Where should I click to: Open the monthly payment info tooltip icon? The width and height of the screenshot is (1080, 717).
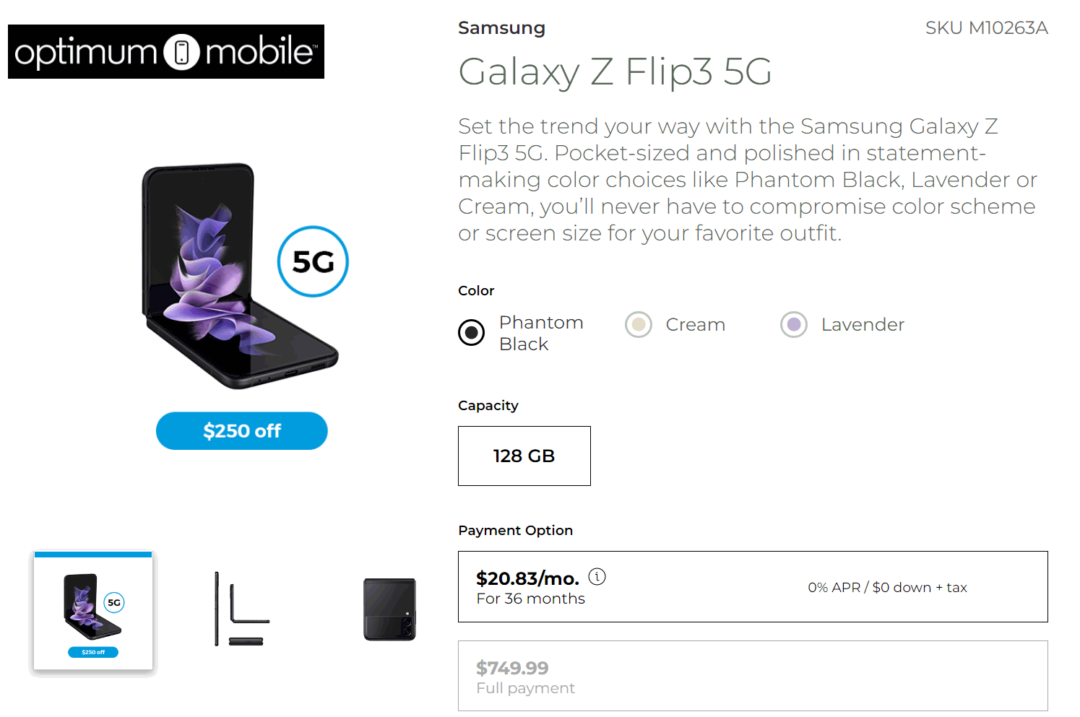tap(597, 576)
